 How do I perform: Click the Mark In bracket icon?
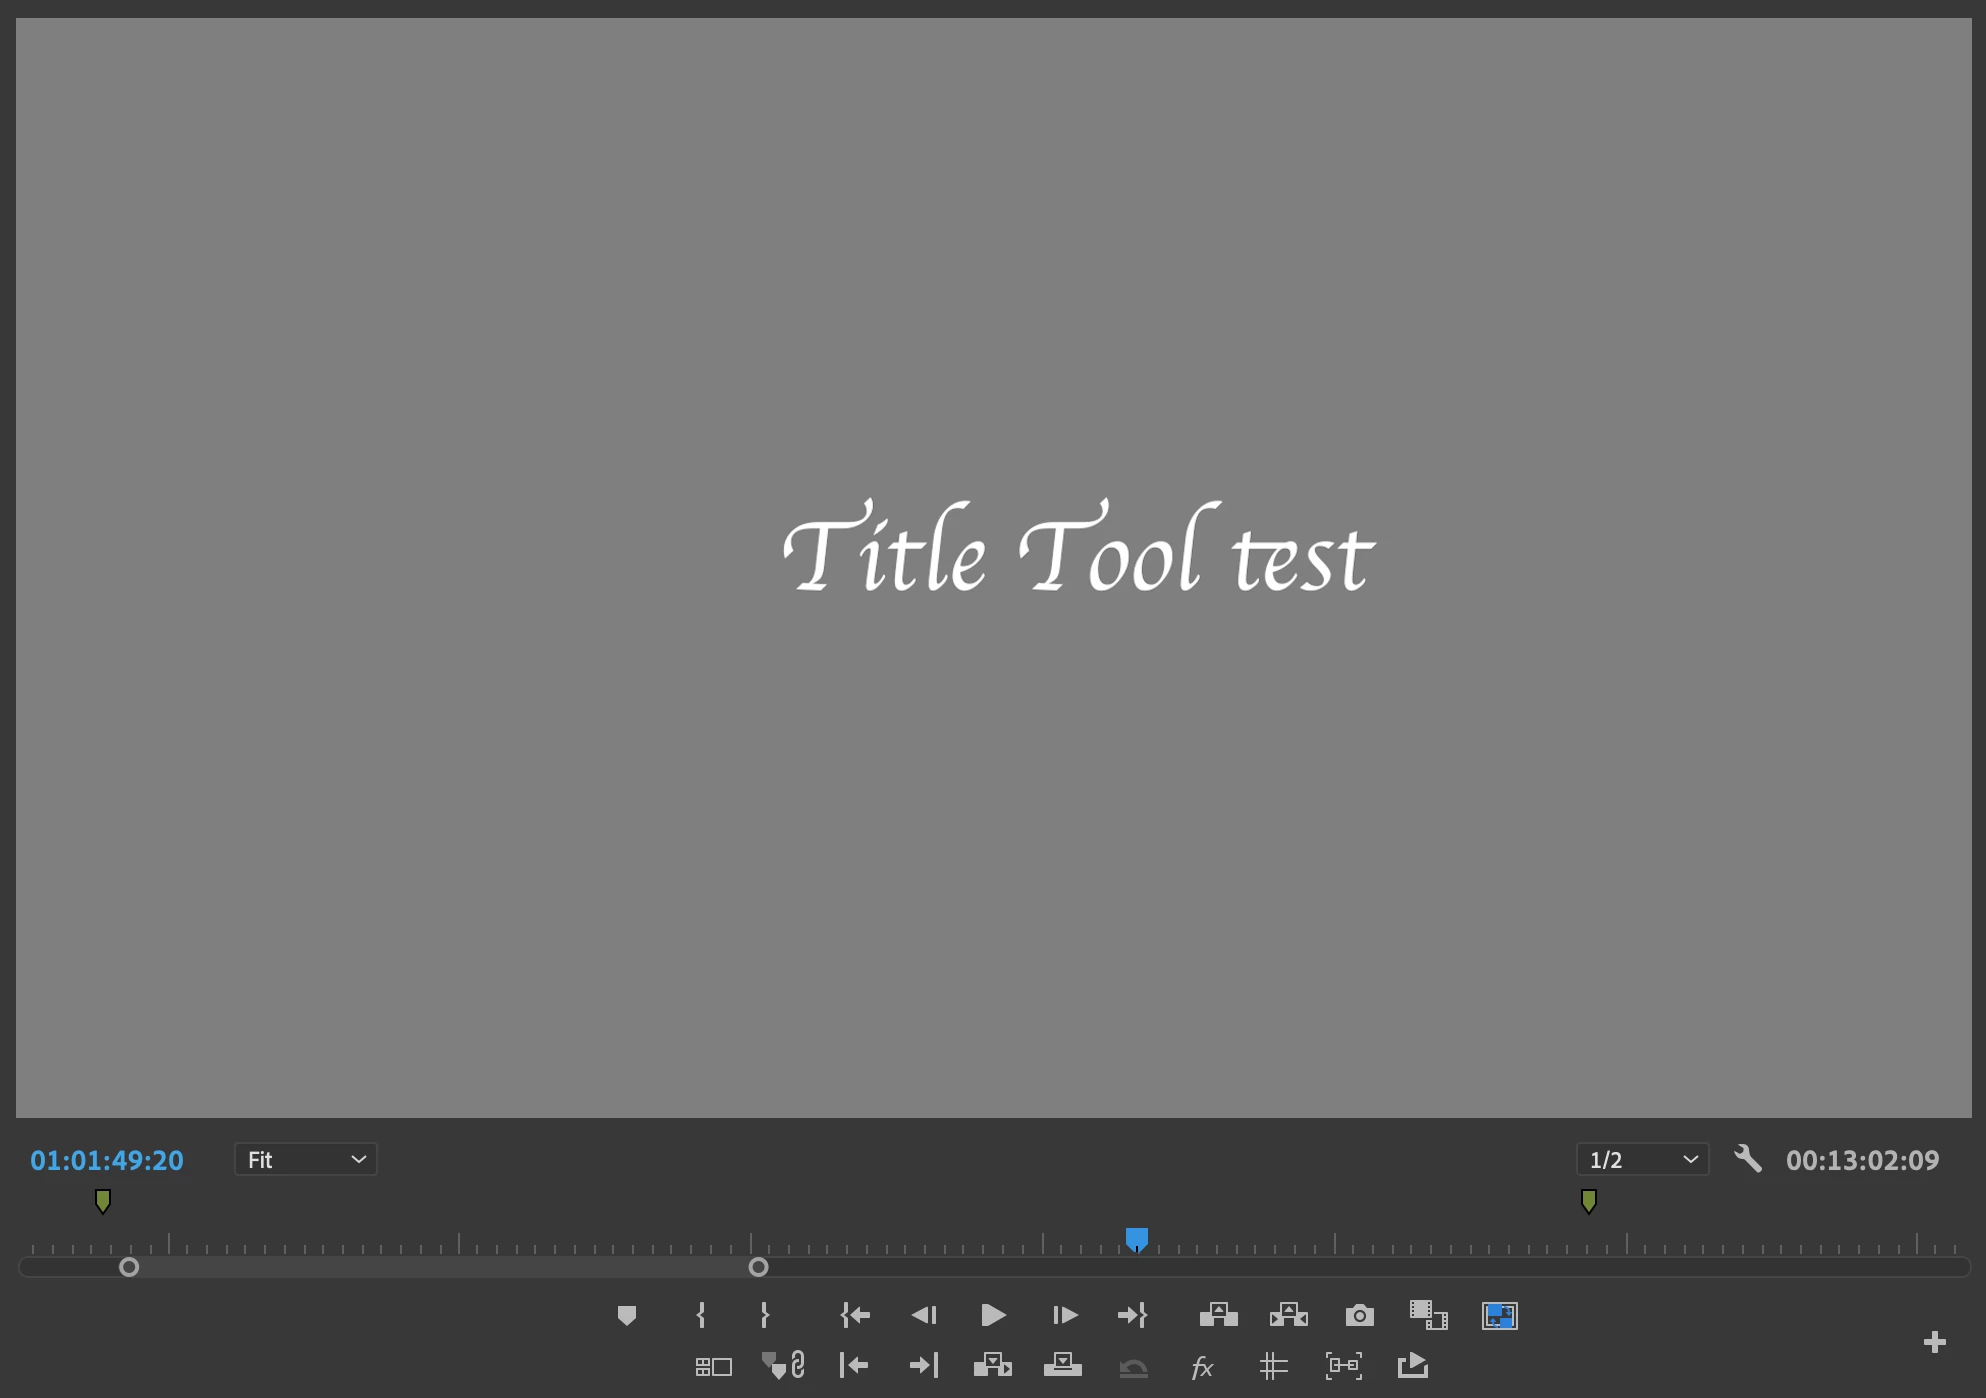700,1315
